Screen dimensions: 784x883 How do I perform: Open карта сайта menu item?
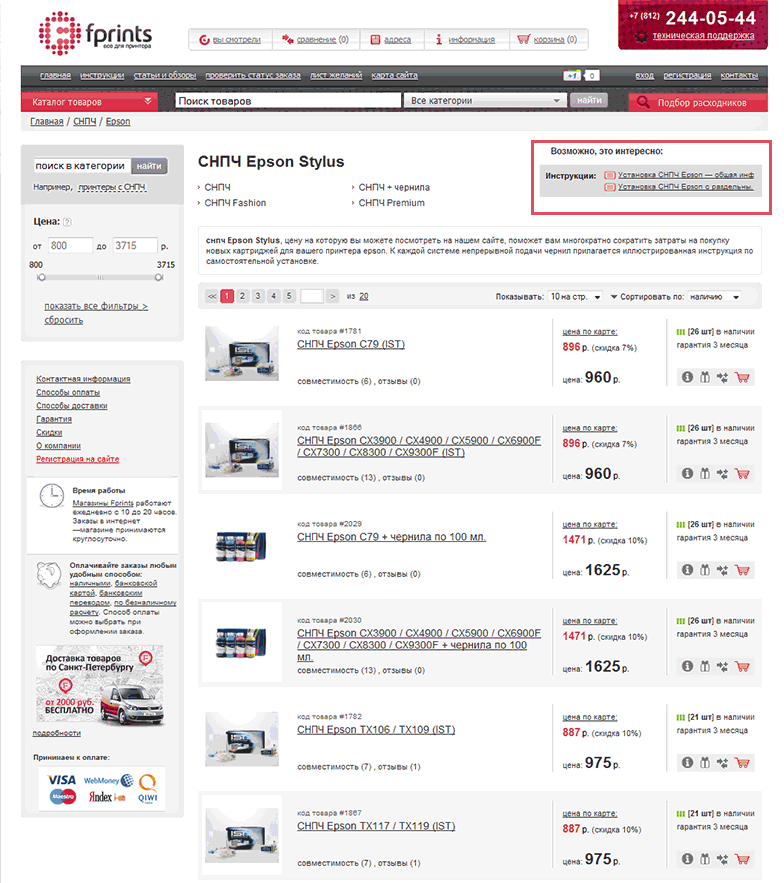coord(394,75)
